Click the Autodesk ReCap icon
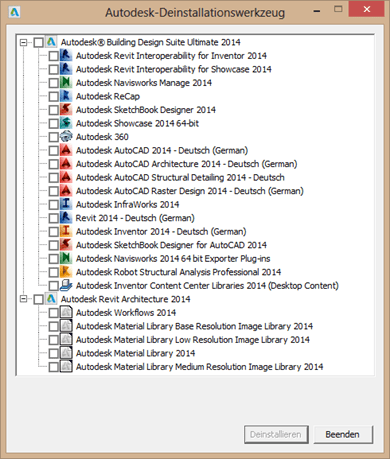390x459 pixels. coord(66,96)
